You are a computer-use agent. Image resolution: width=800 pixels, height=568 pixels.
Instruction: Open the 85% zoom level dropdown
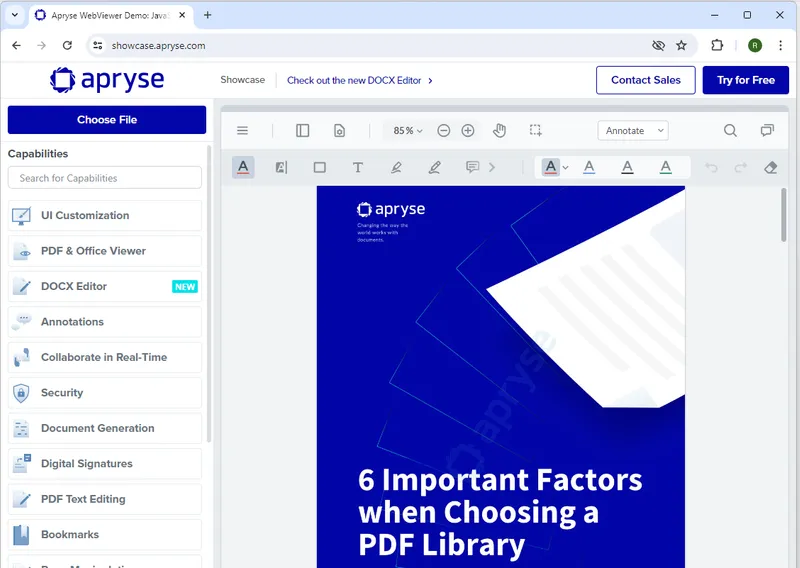tap(408, 131)
